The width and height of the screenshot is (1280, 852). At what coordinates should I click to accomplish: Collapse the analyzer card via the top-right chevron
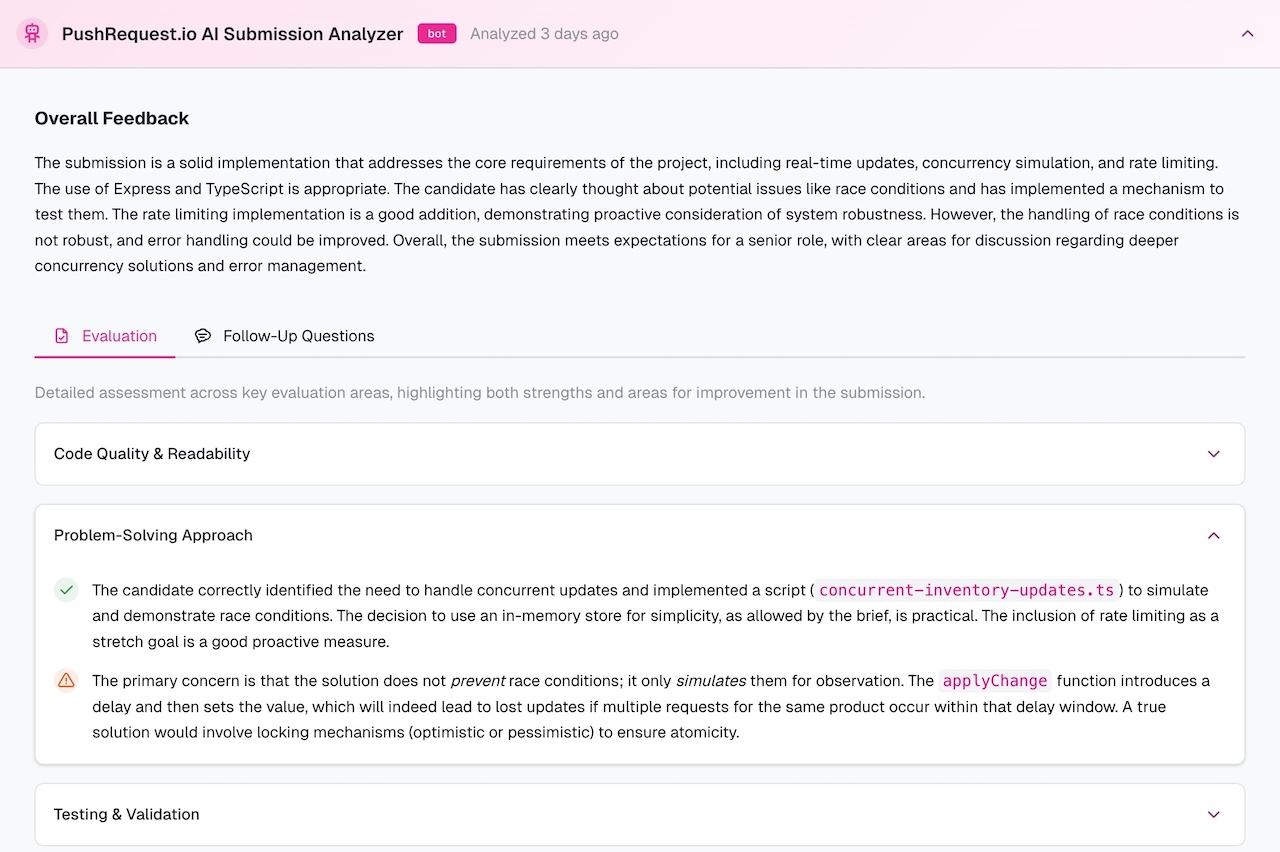point(1247,33)
